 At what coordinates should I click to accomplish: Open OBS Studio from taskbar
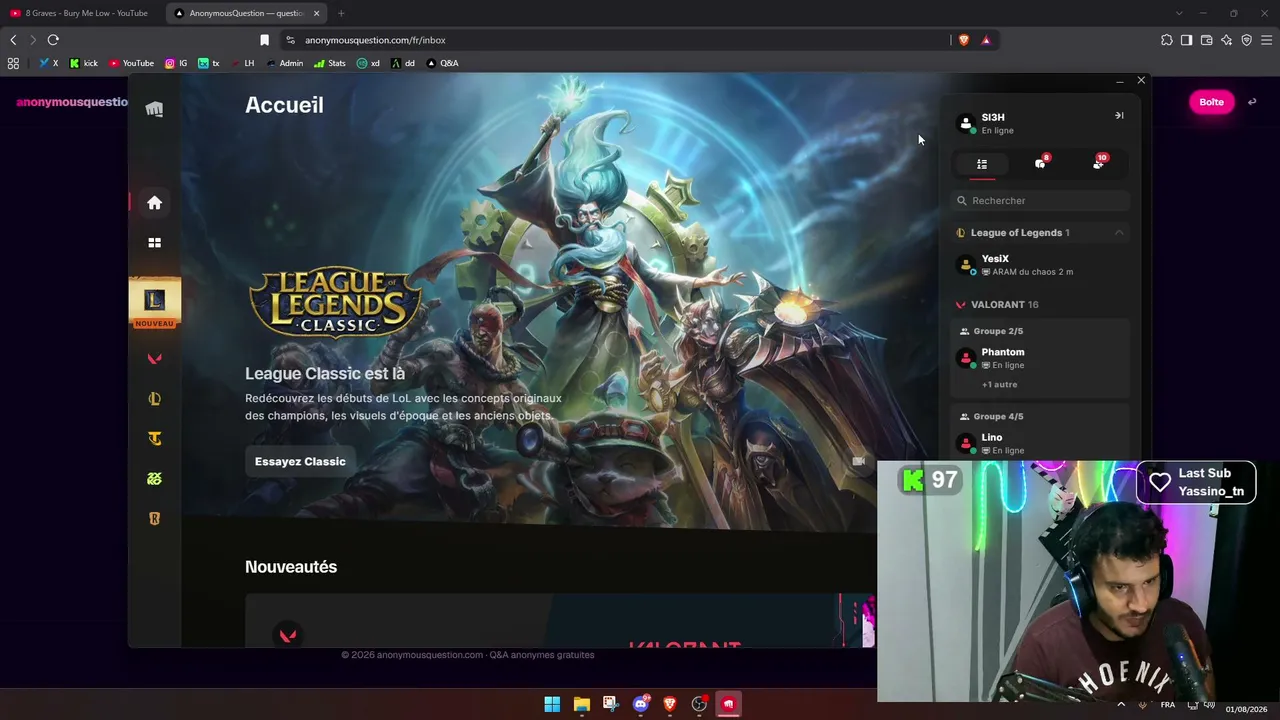point(699,704)
